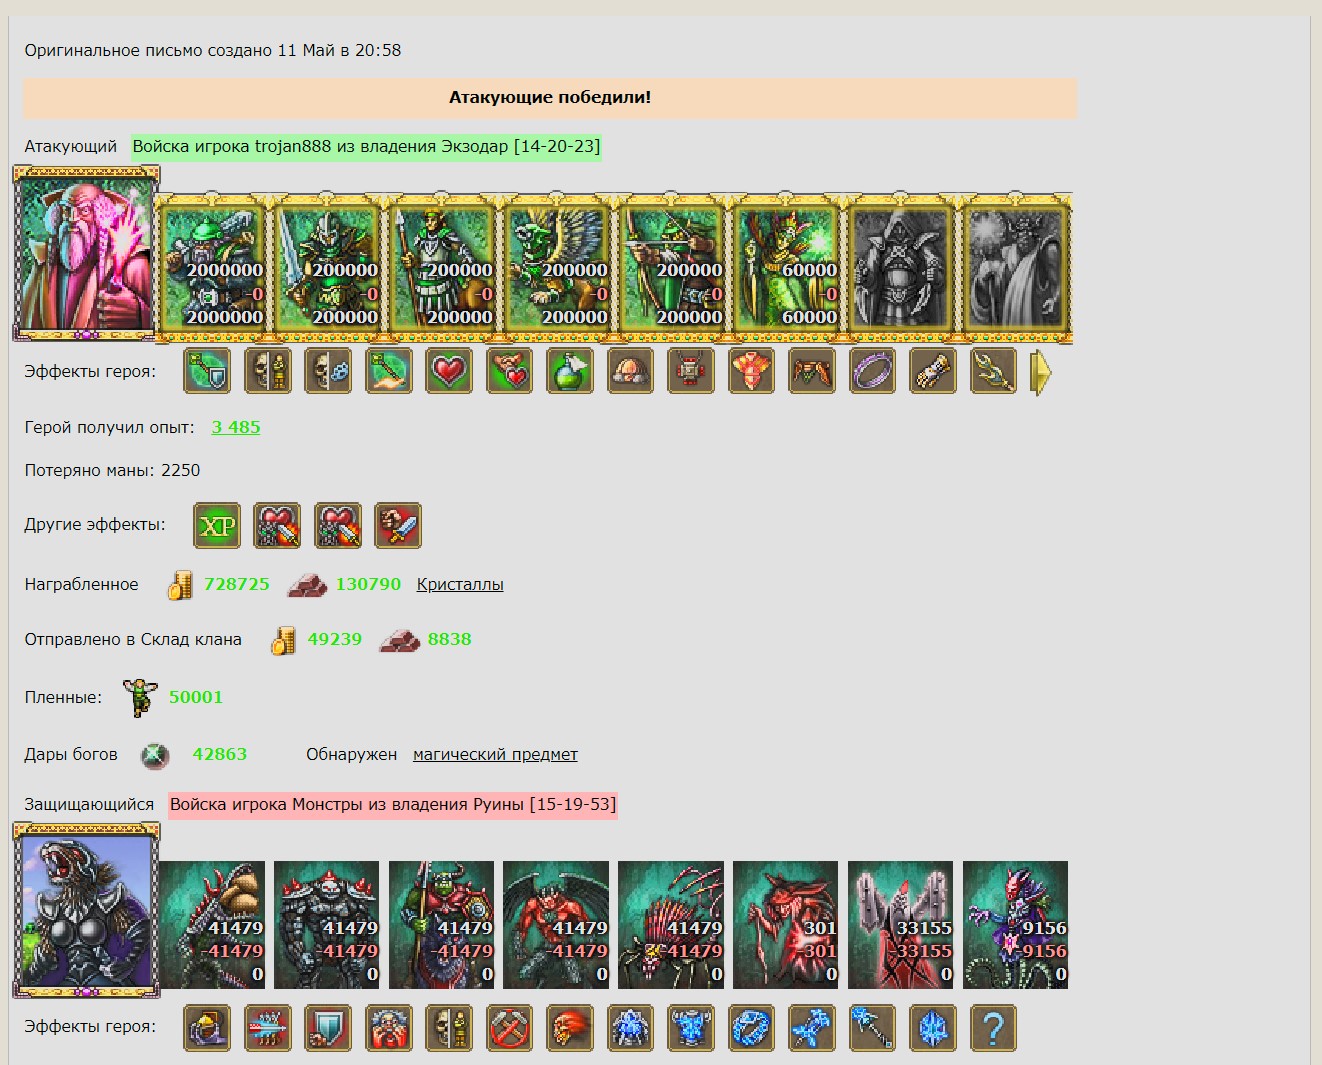Click the red heart hero effect icon
Image resolution: width=1322 pixels, height=1065 pixels.
point(449,371)
